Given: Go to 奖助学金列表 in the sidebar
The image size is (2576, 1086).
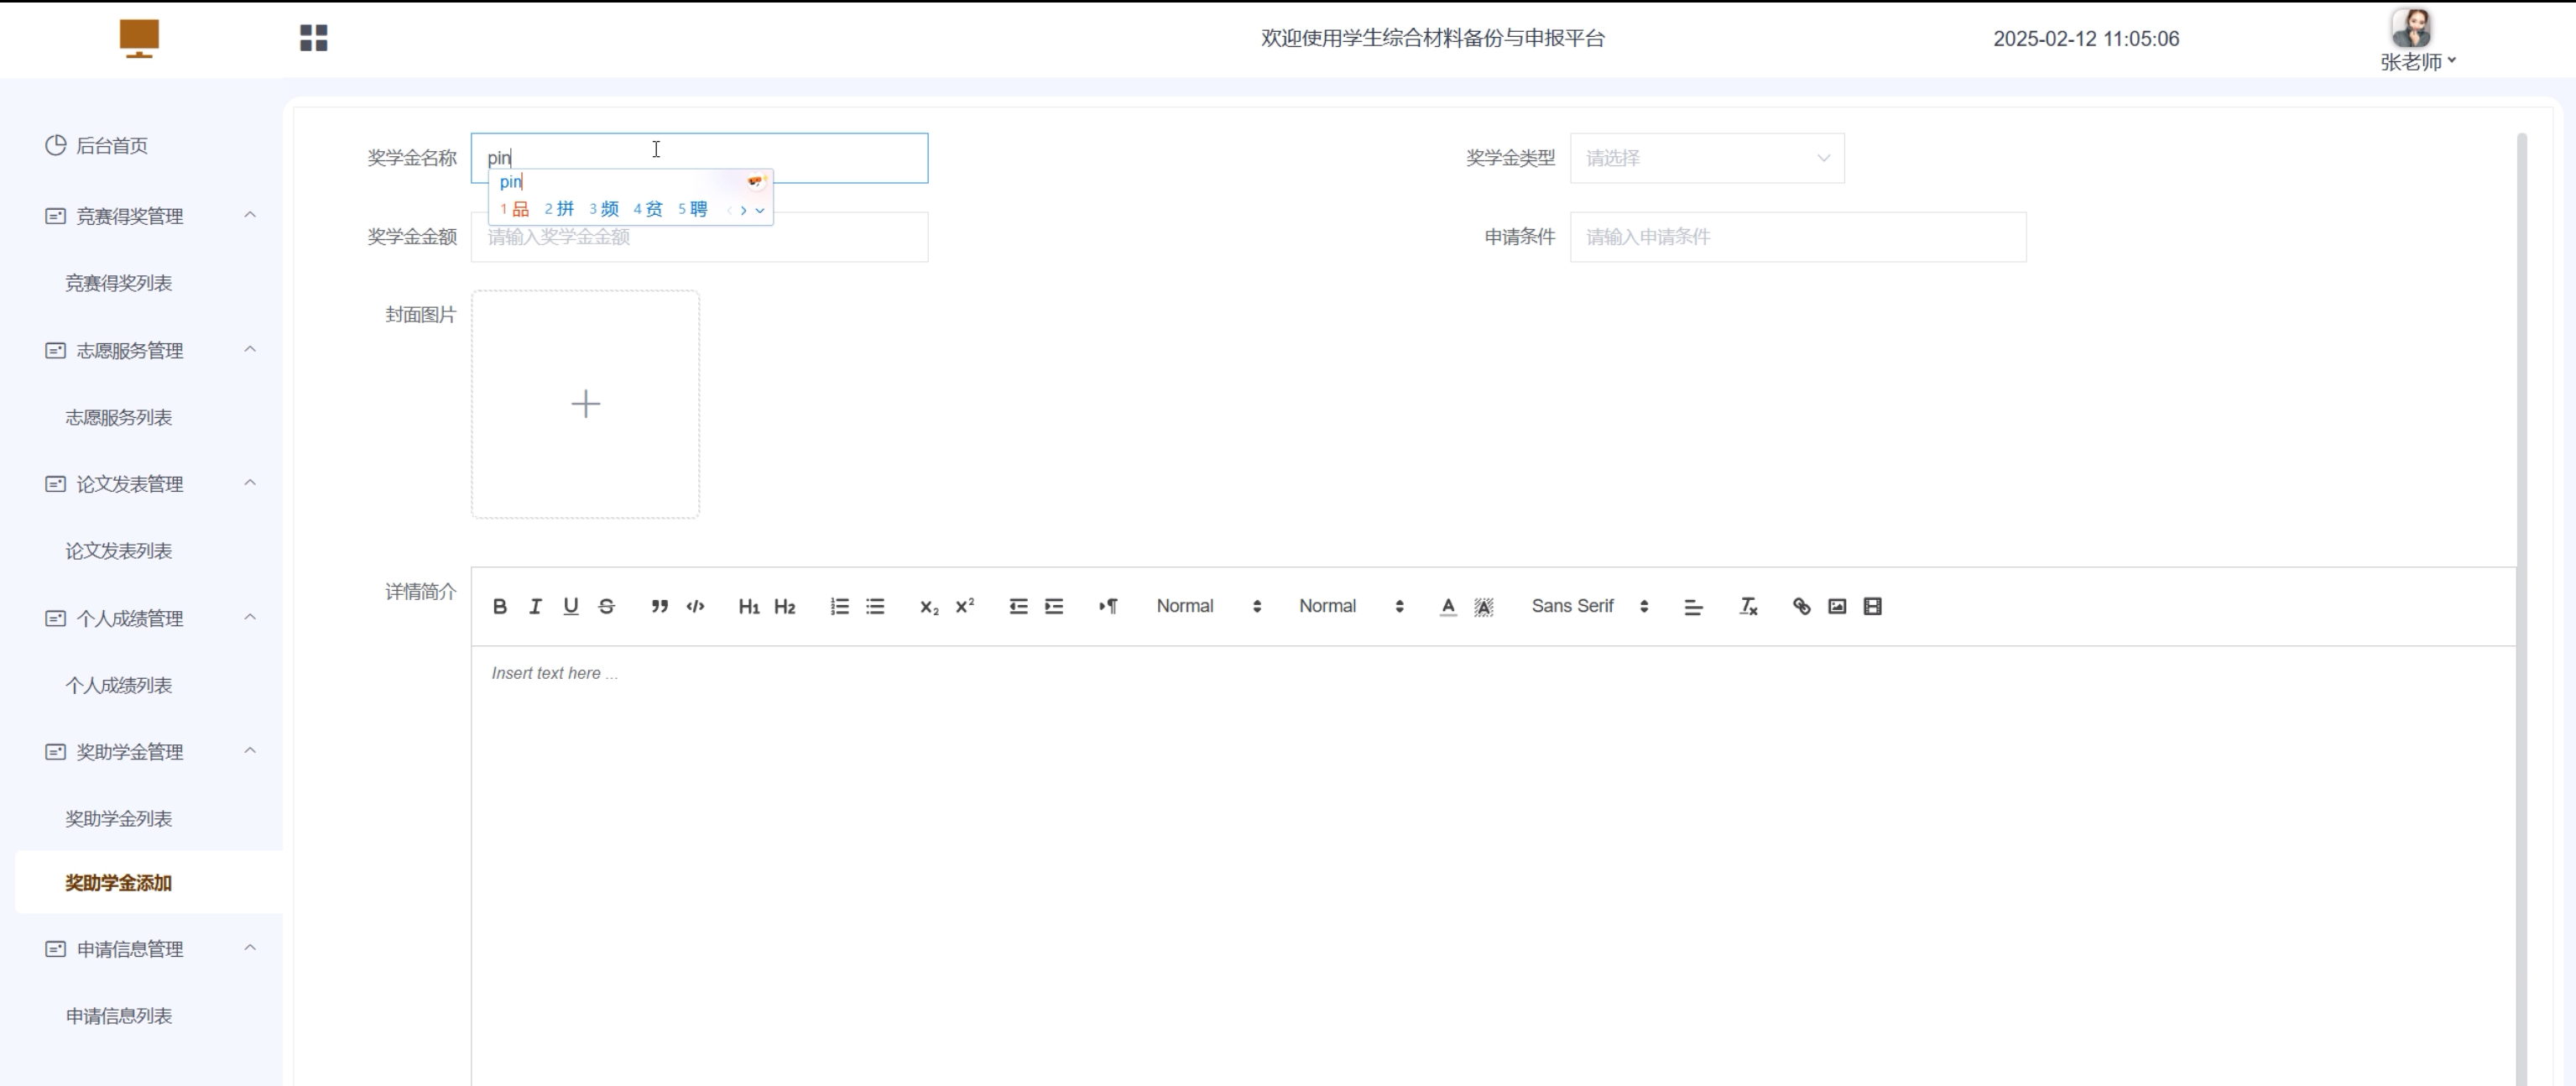Looking at the screenshot, I should (118, 818).
